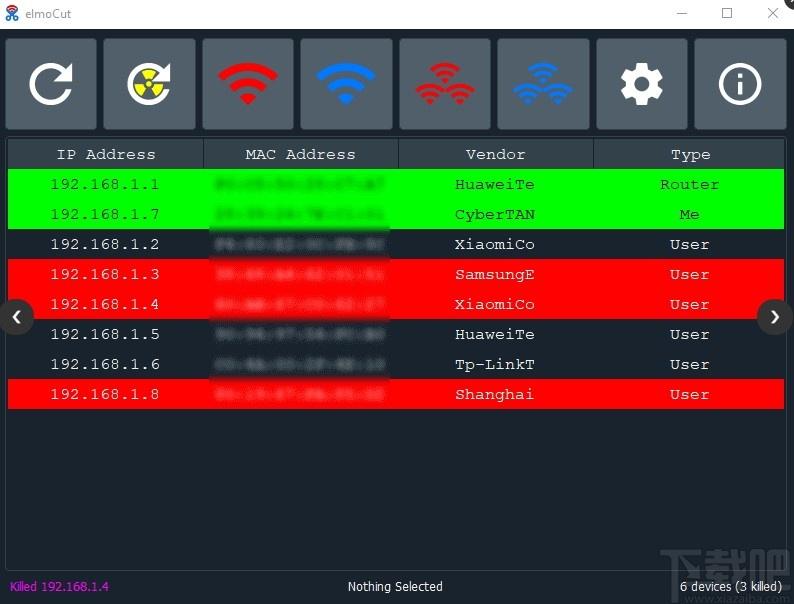
Task: Click Tp-LinkT vendor cell
Action: 495,365
